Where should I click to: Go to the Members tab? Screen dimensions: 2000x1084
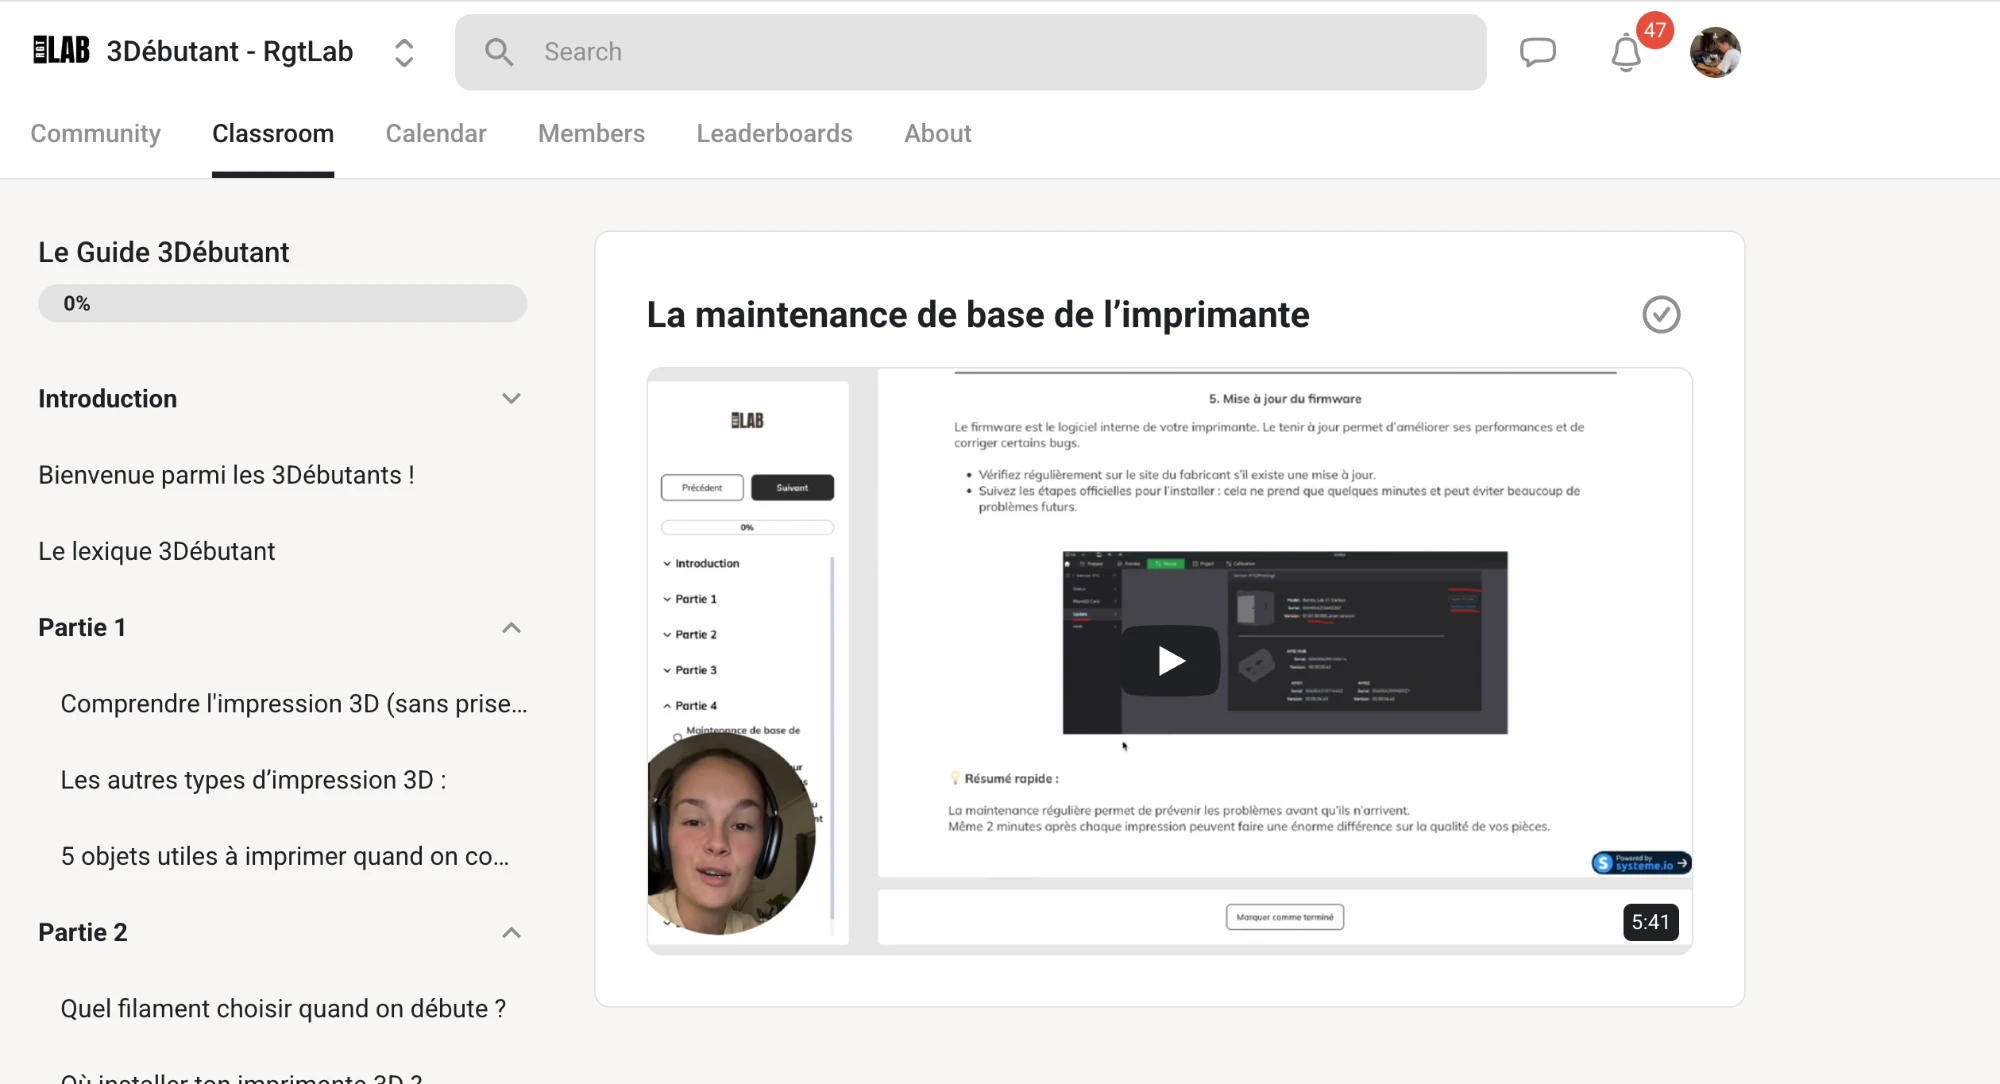point(591,133)
